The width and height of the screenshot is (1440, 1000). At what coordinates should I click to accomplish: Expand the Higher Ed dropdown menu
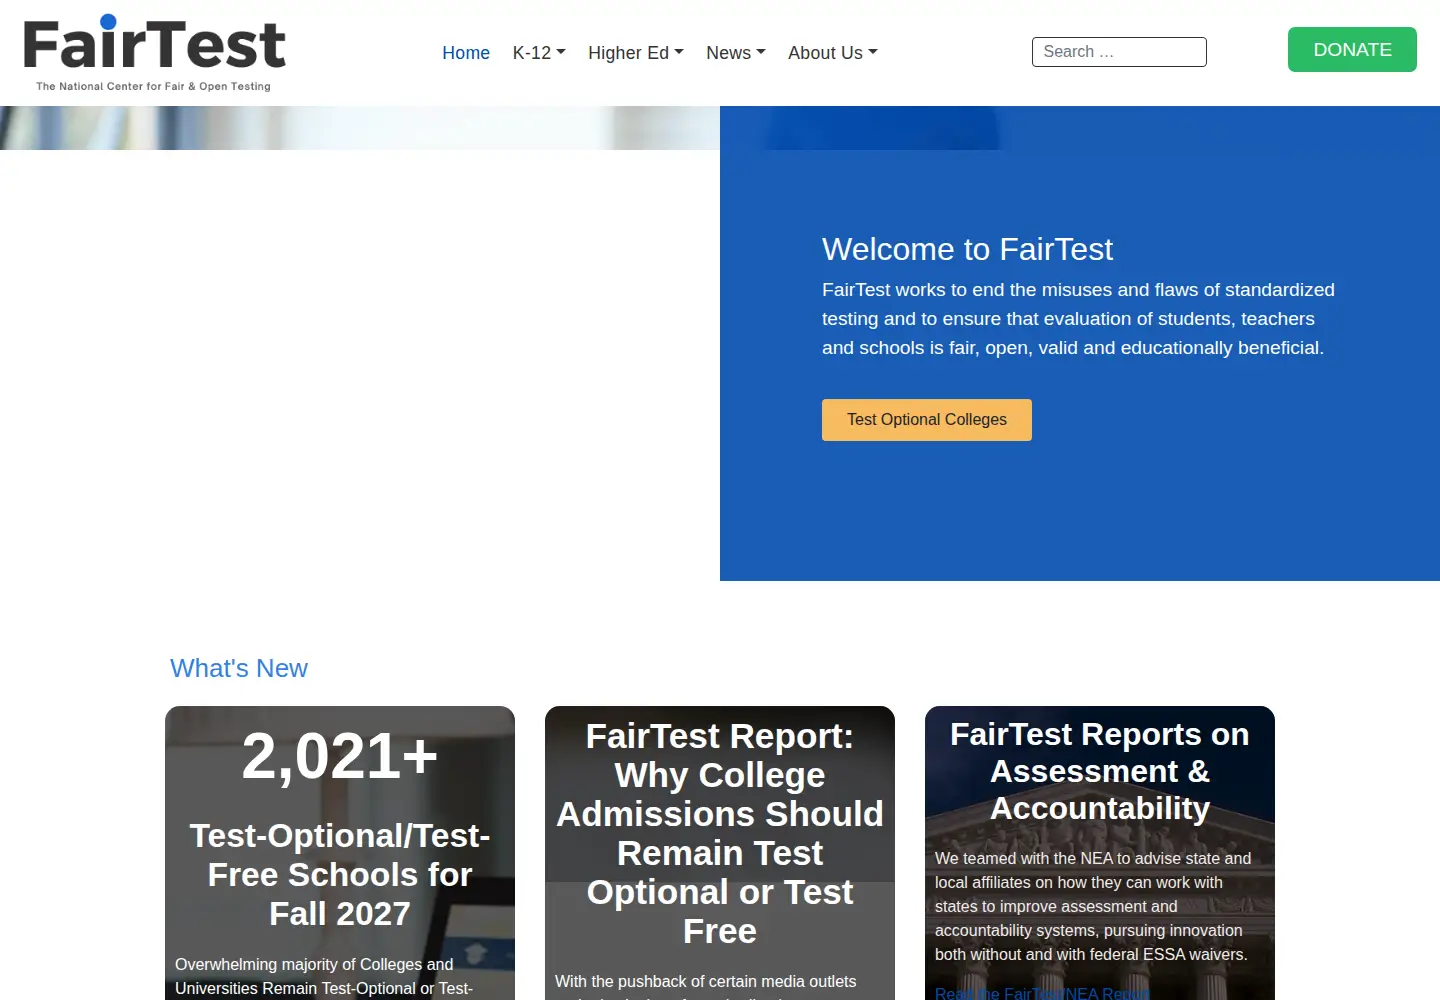(x=636, y=53)
